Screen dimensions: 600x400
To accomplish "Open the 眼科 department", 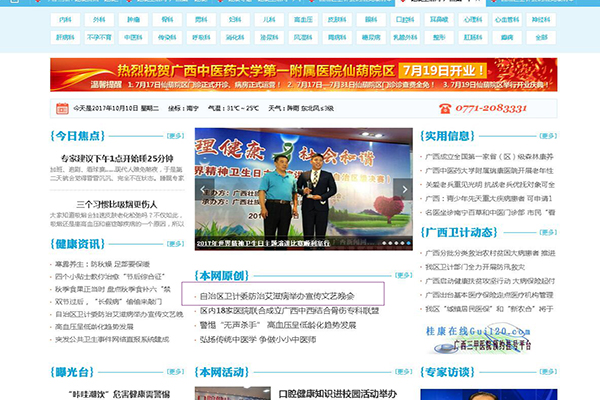I will pyautogui.click(x=371, y=20).
